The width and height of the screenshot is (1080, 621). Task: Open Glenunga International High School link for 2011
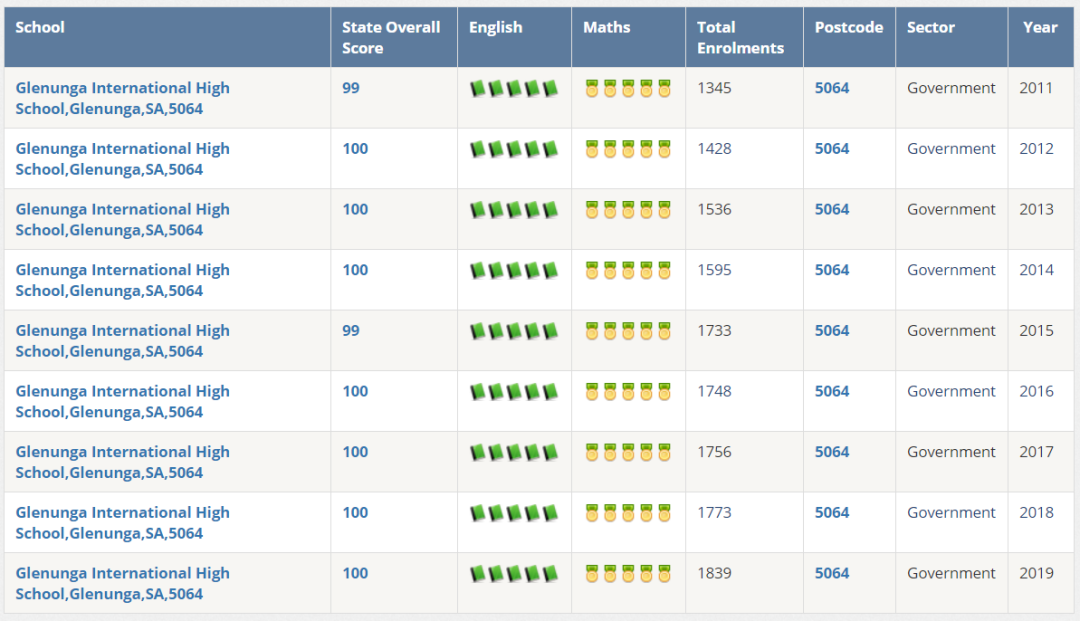[x=123, y=98]
